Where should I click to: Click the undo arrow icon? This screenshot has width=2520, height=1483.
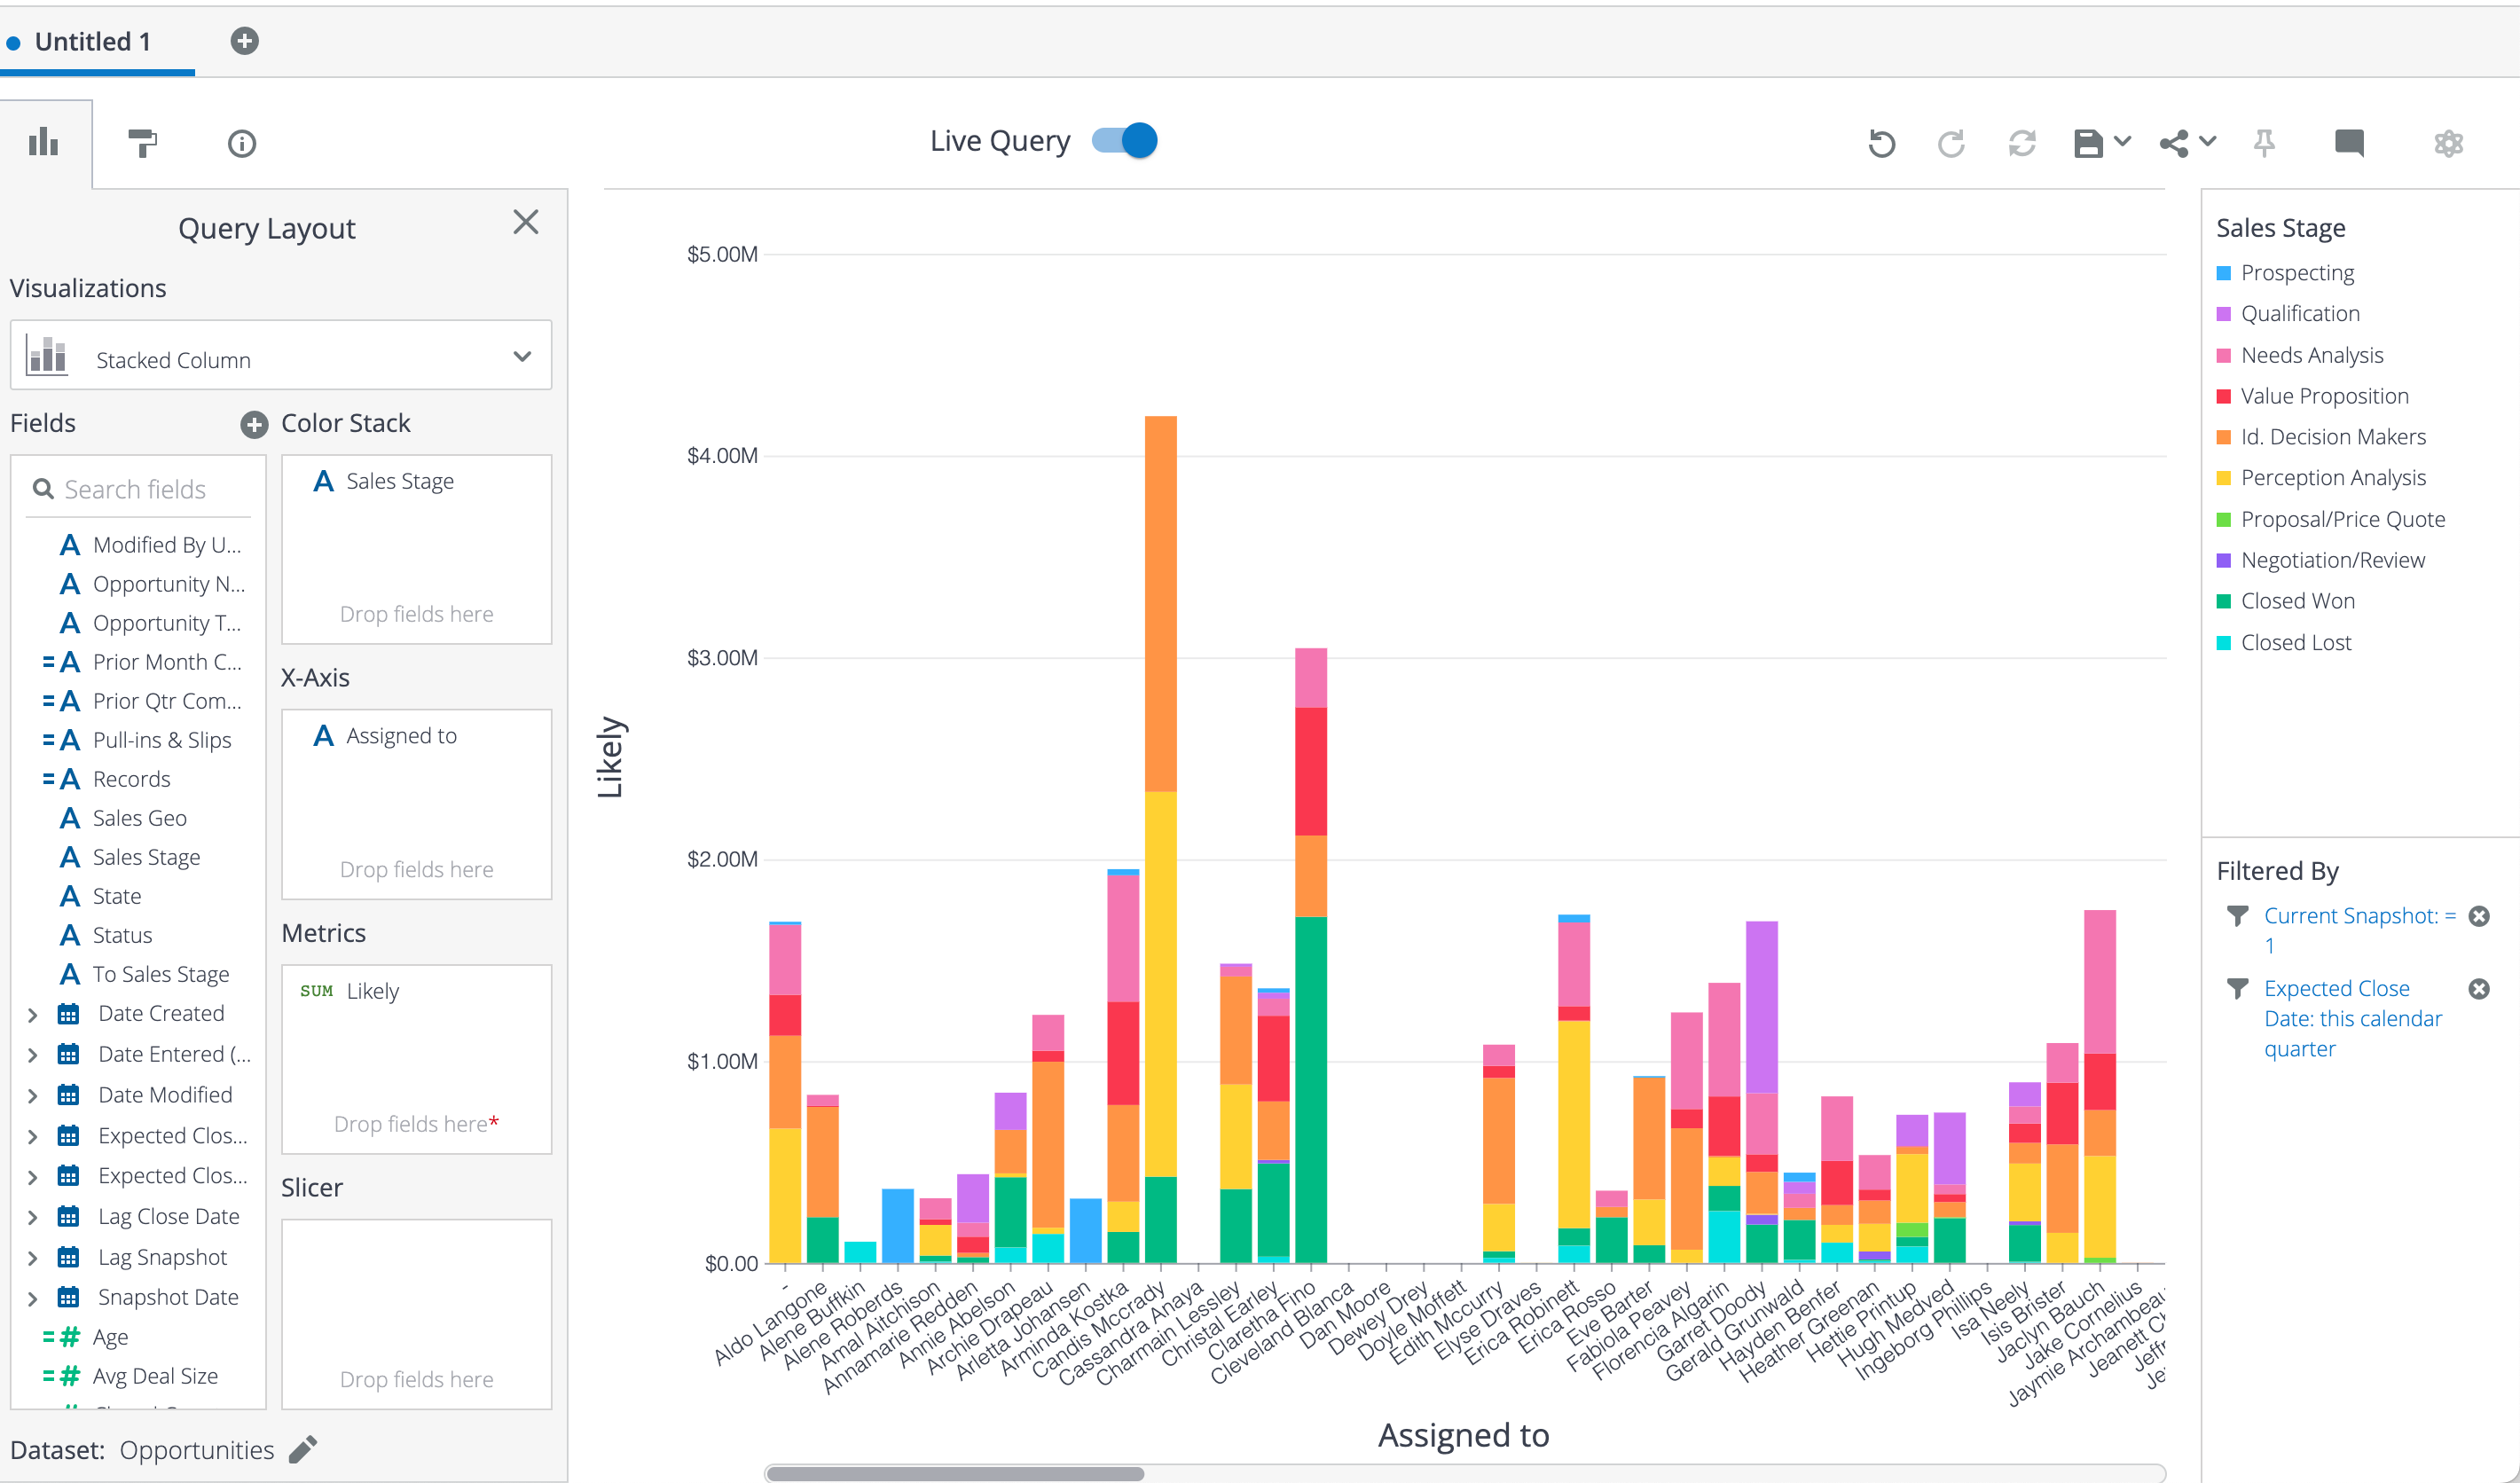coord(1881,143)
